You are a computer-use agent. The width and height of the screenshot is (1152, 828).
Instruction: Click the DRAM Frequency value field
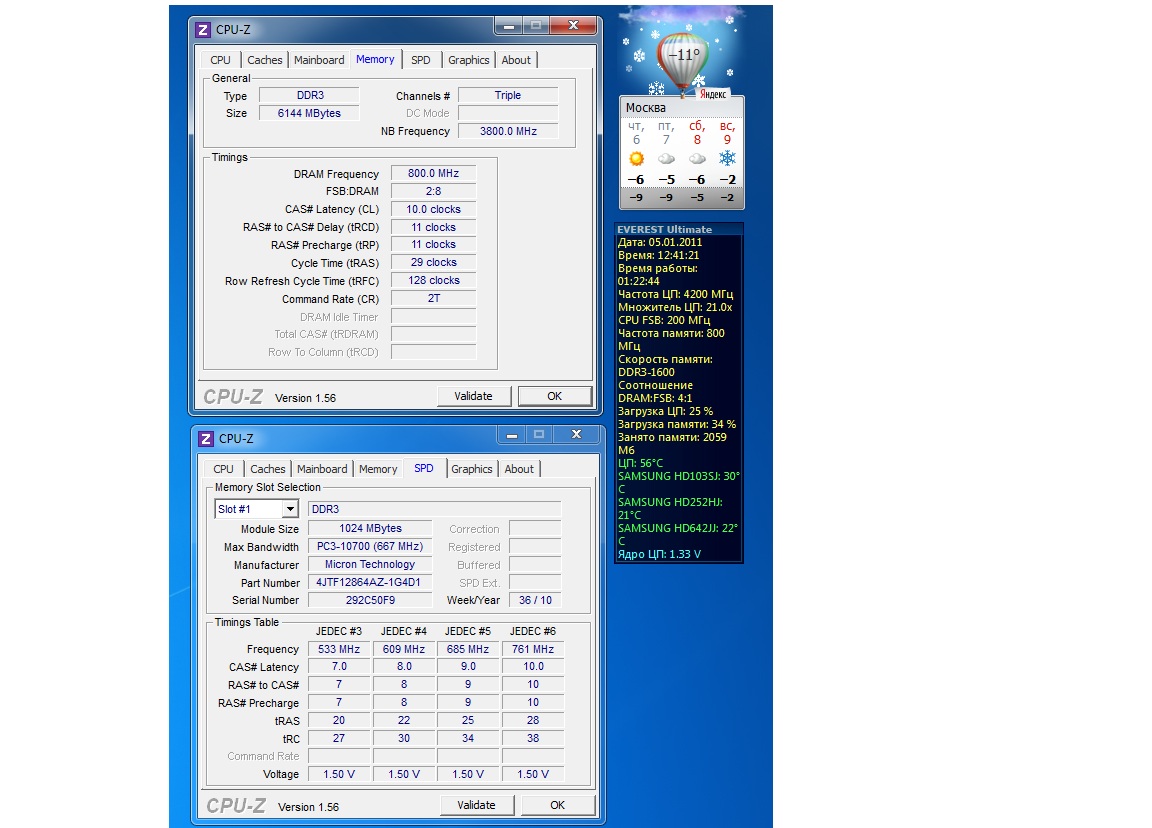(433, 174)
